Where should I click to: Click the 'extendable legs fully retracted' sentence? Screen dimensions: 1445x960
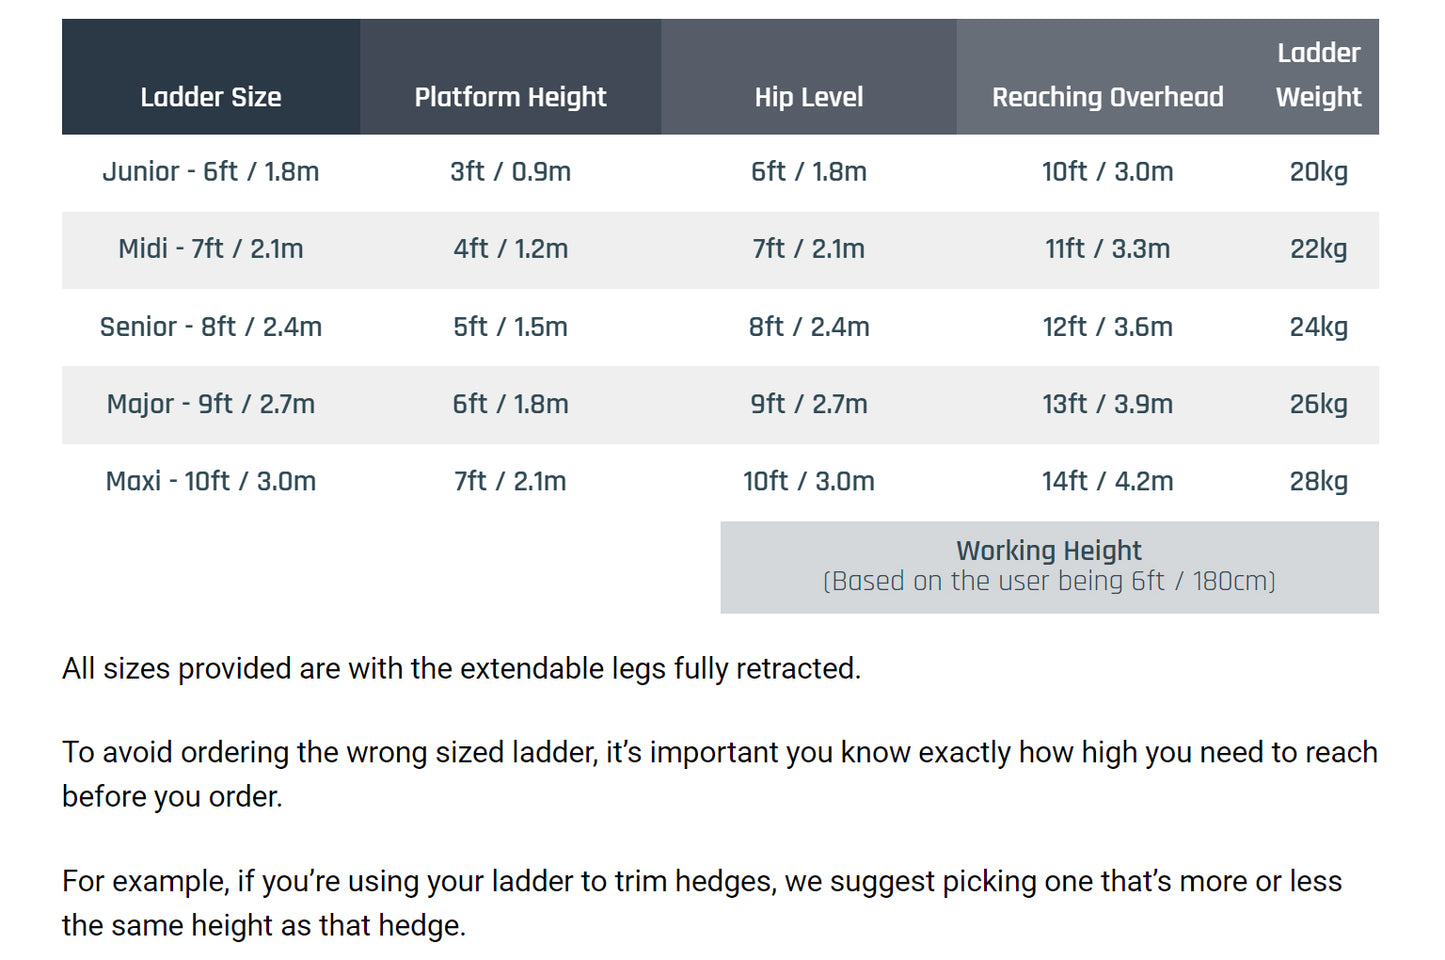[461, 668]
